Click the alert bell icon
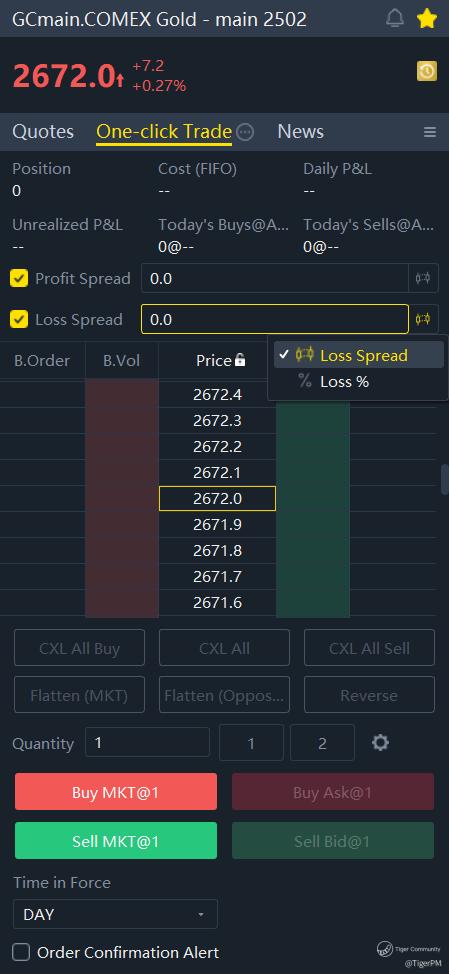 [394, 19]
